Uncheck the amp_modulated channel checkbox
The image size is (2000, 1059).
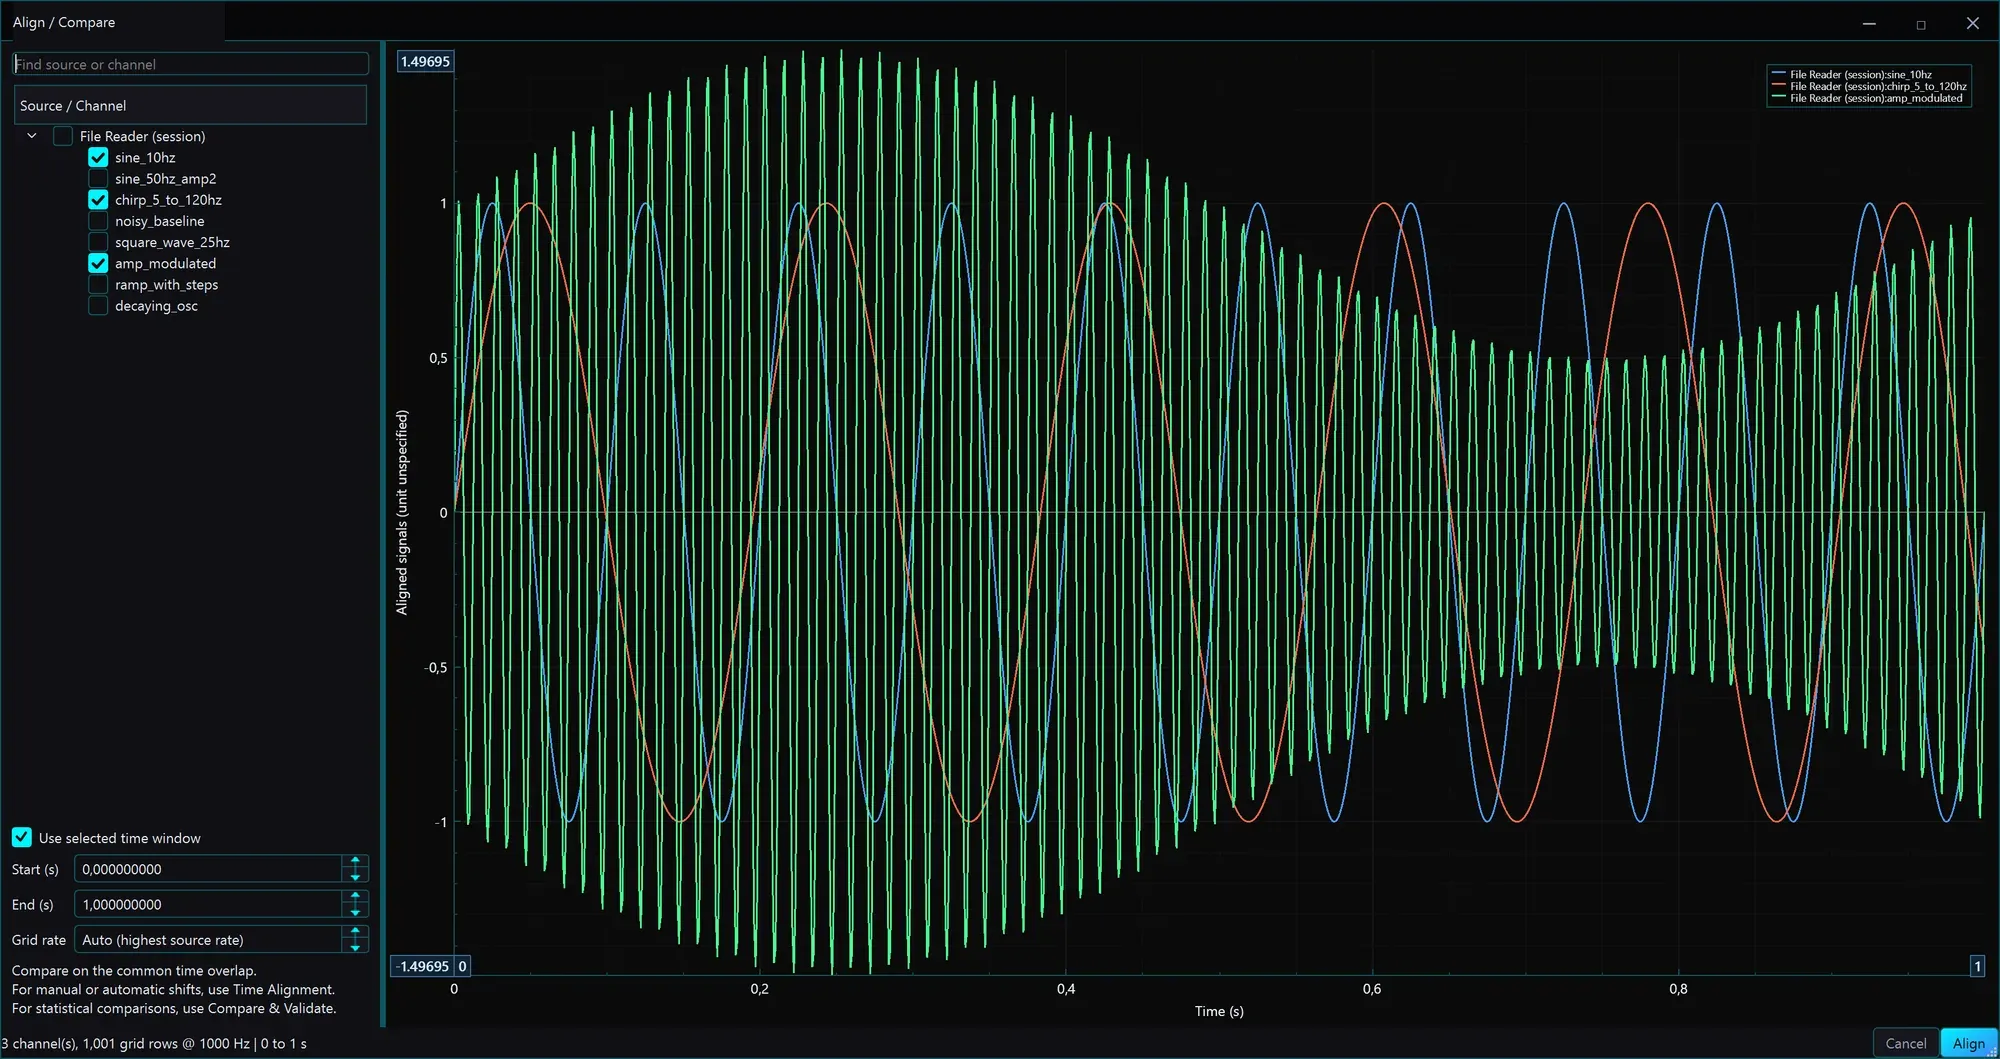click(x=98, y=263)
